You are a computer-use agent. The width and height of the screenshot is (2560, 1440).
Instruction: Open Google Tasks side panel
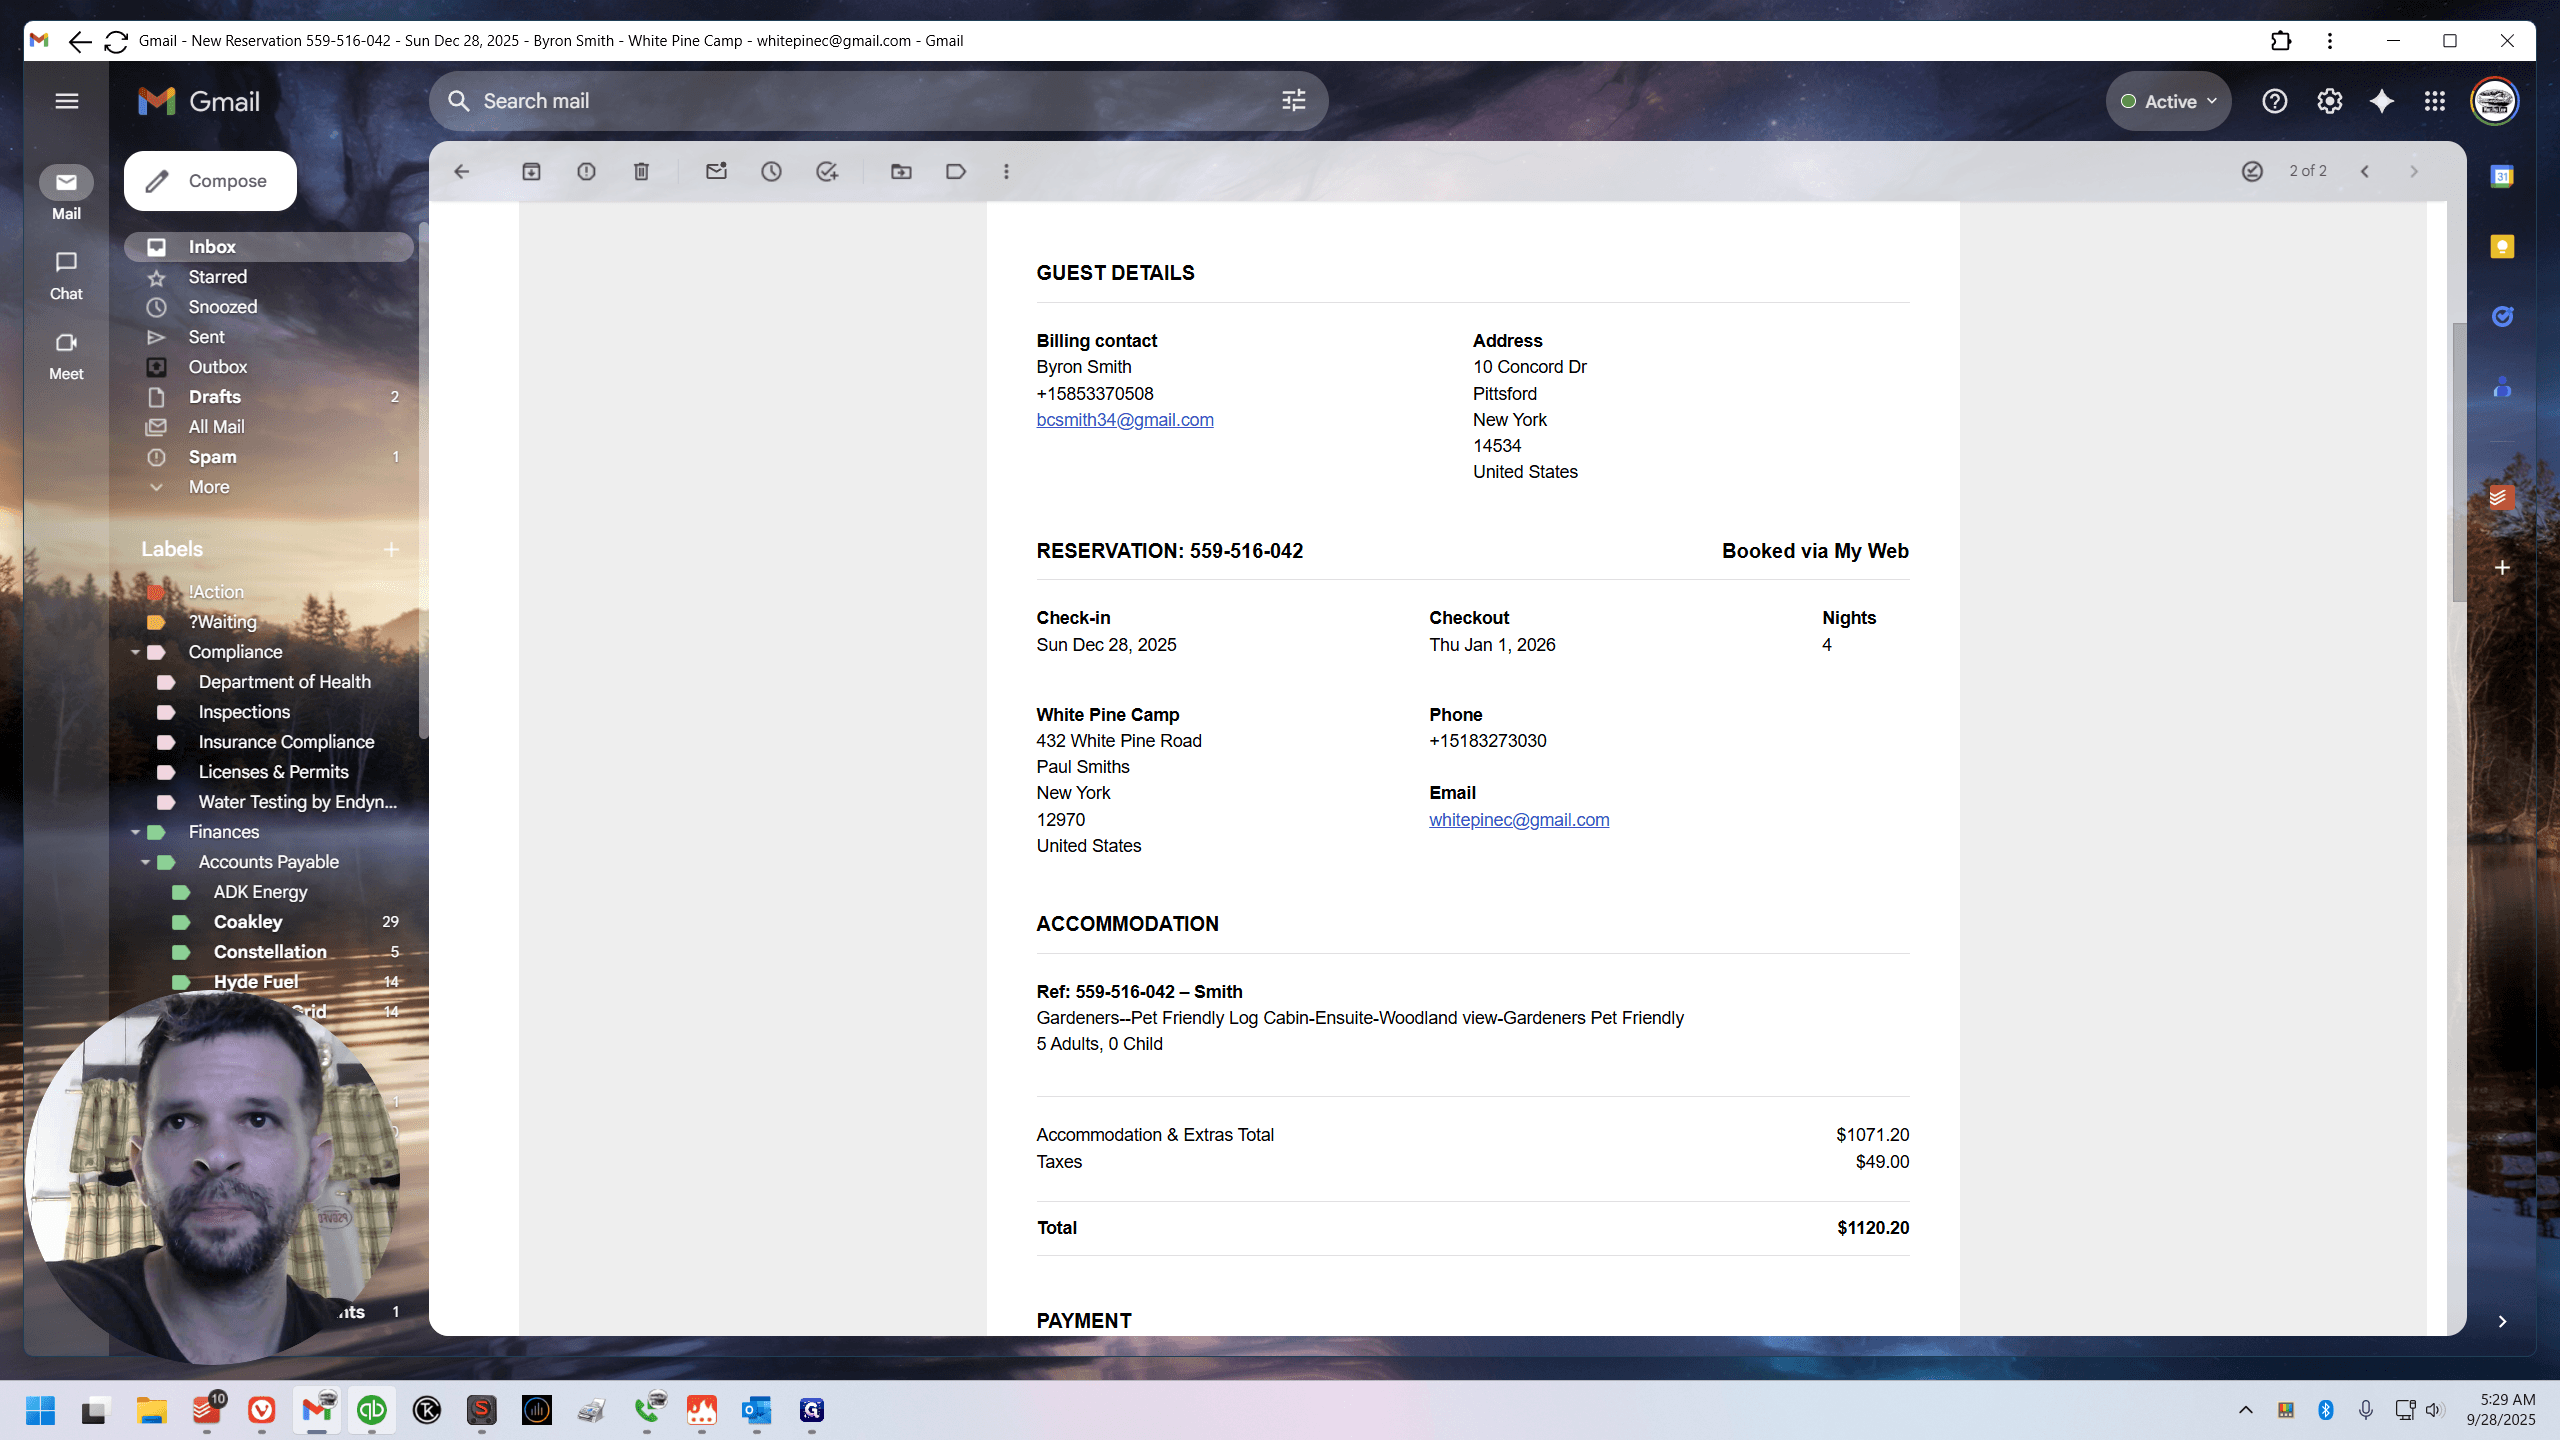pyautogui.click(x=2502, y=317)
